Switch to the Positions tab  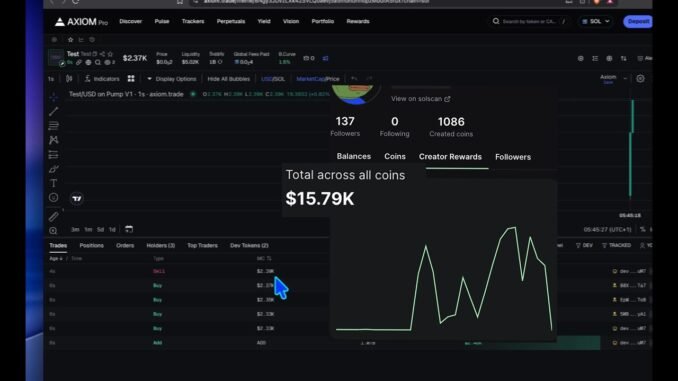92,245
